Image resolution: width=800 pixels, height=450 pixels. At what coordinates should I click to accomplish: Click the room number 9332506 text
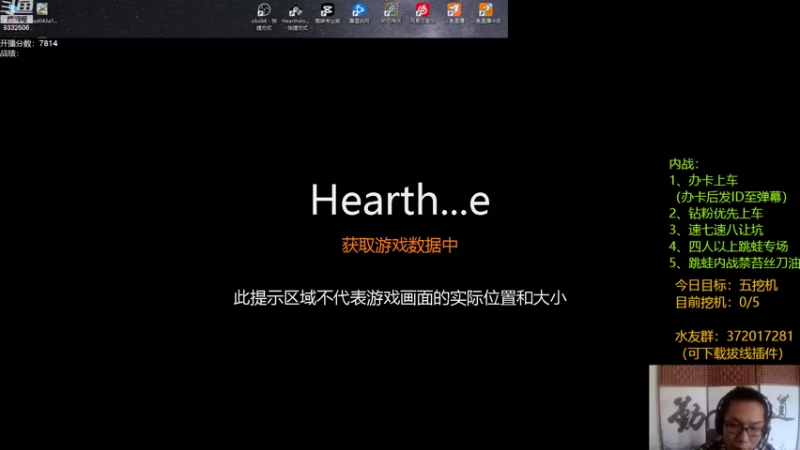pos(16,28)
